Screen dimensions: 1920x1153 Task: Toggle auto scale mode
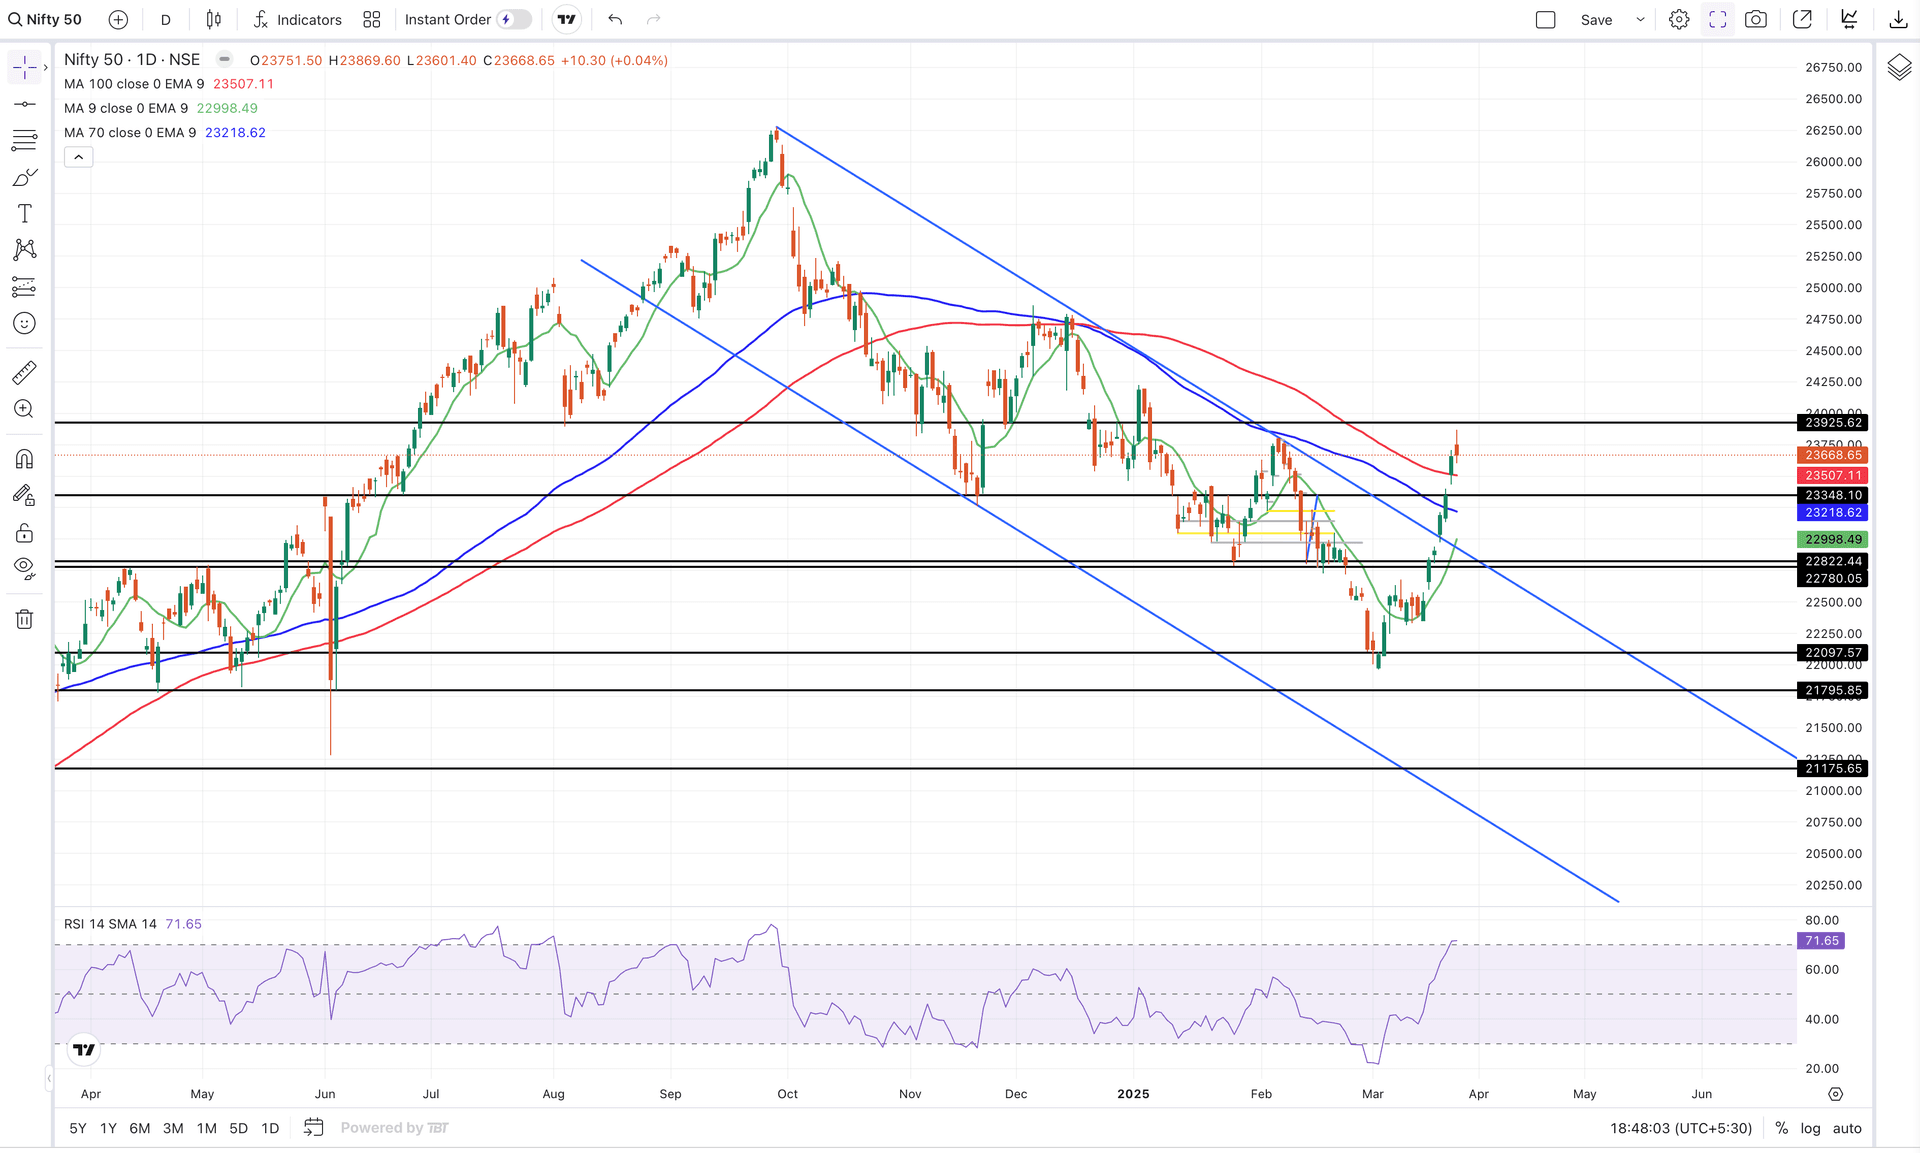1847,1128
